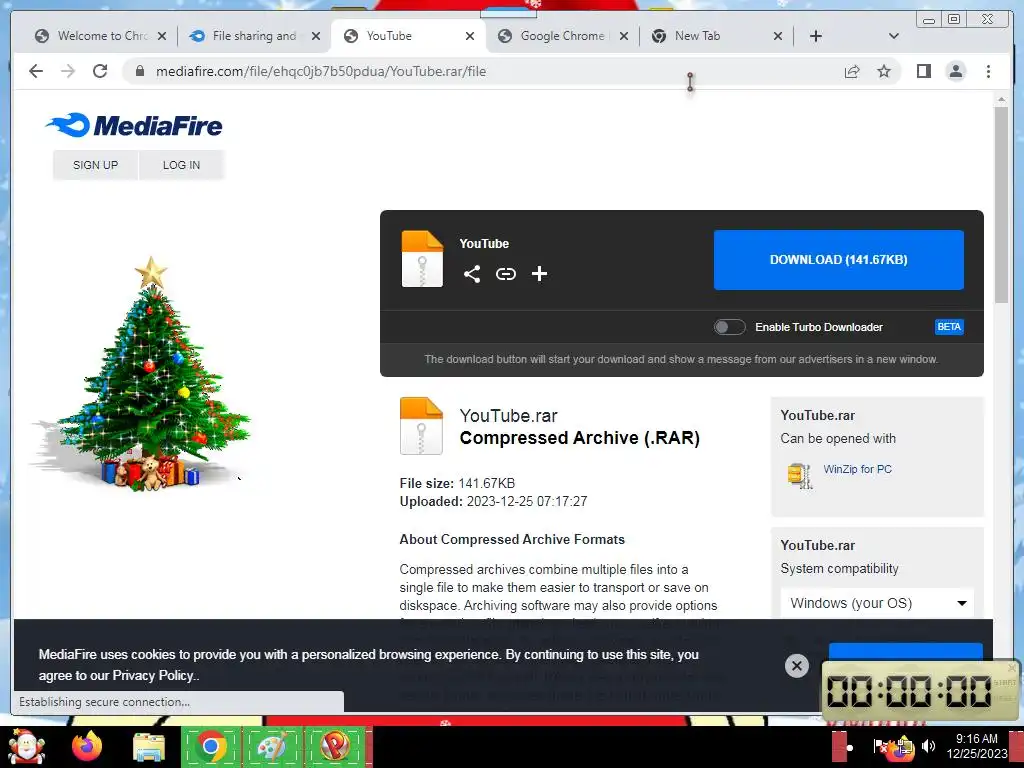This screenshot has width=1024, height=768.
Task: Dismiss the cookie banner with X
Action: point(796,665)
